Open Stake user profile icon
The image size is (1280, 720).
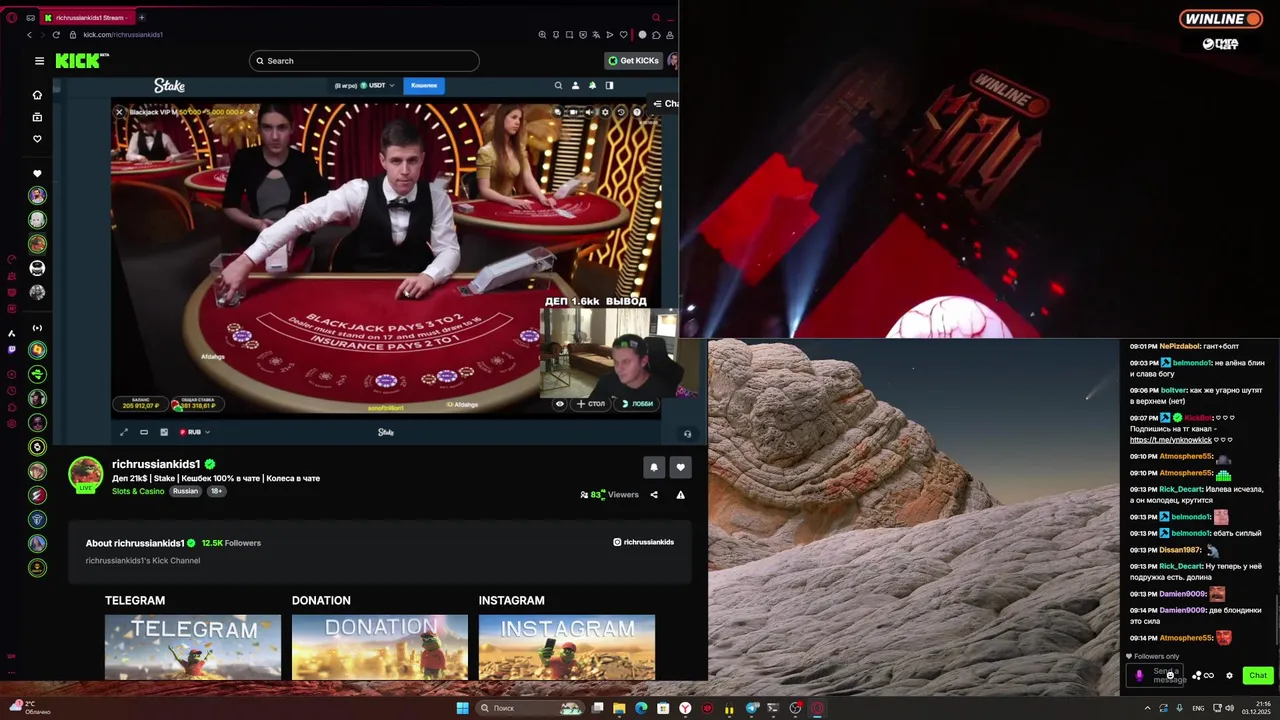tap(575, 86)
